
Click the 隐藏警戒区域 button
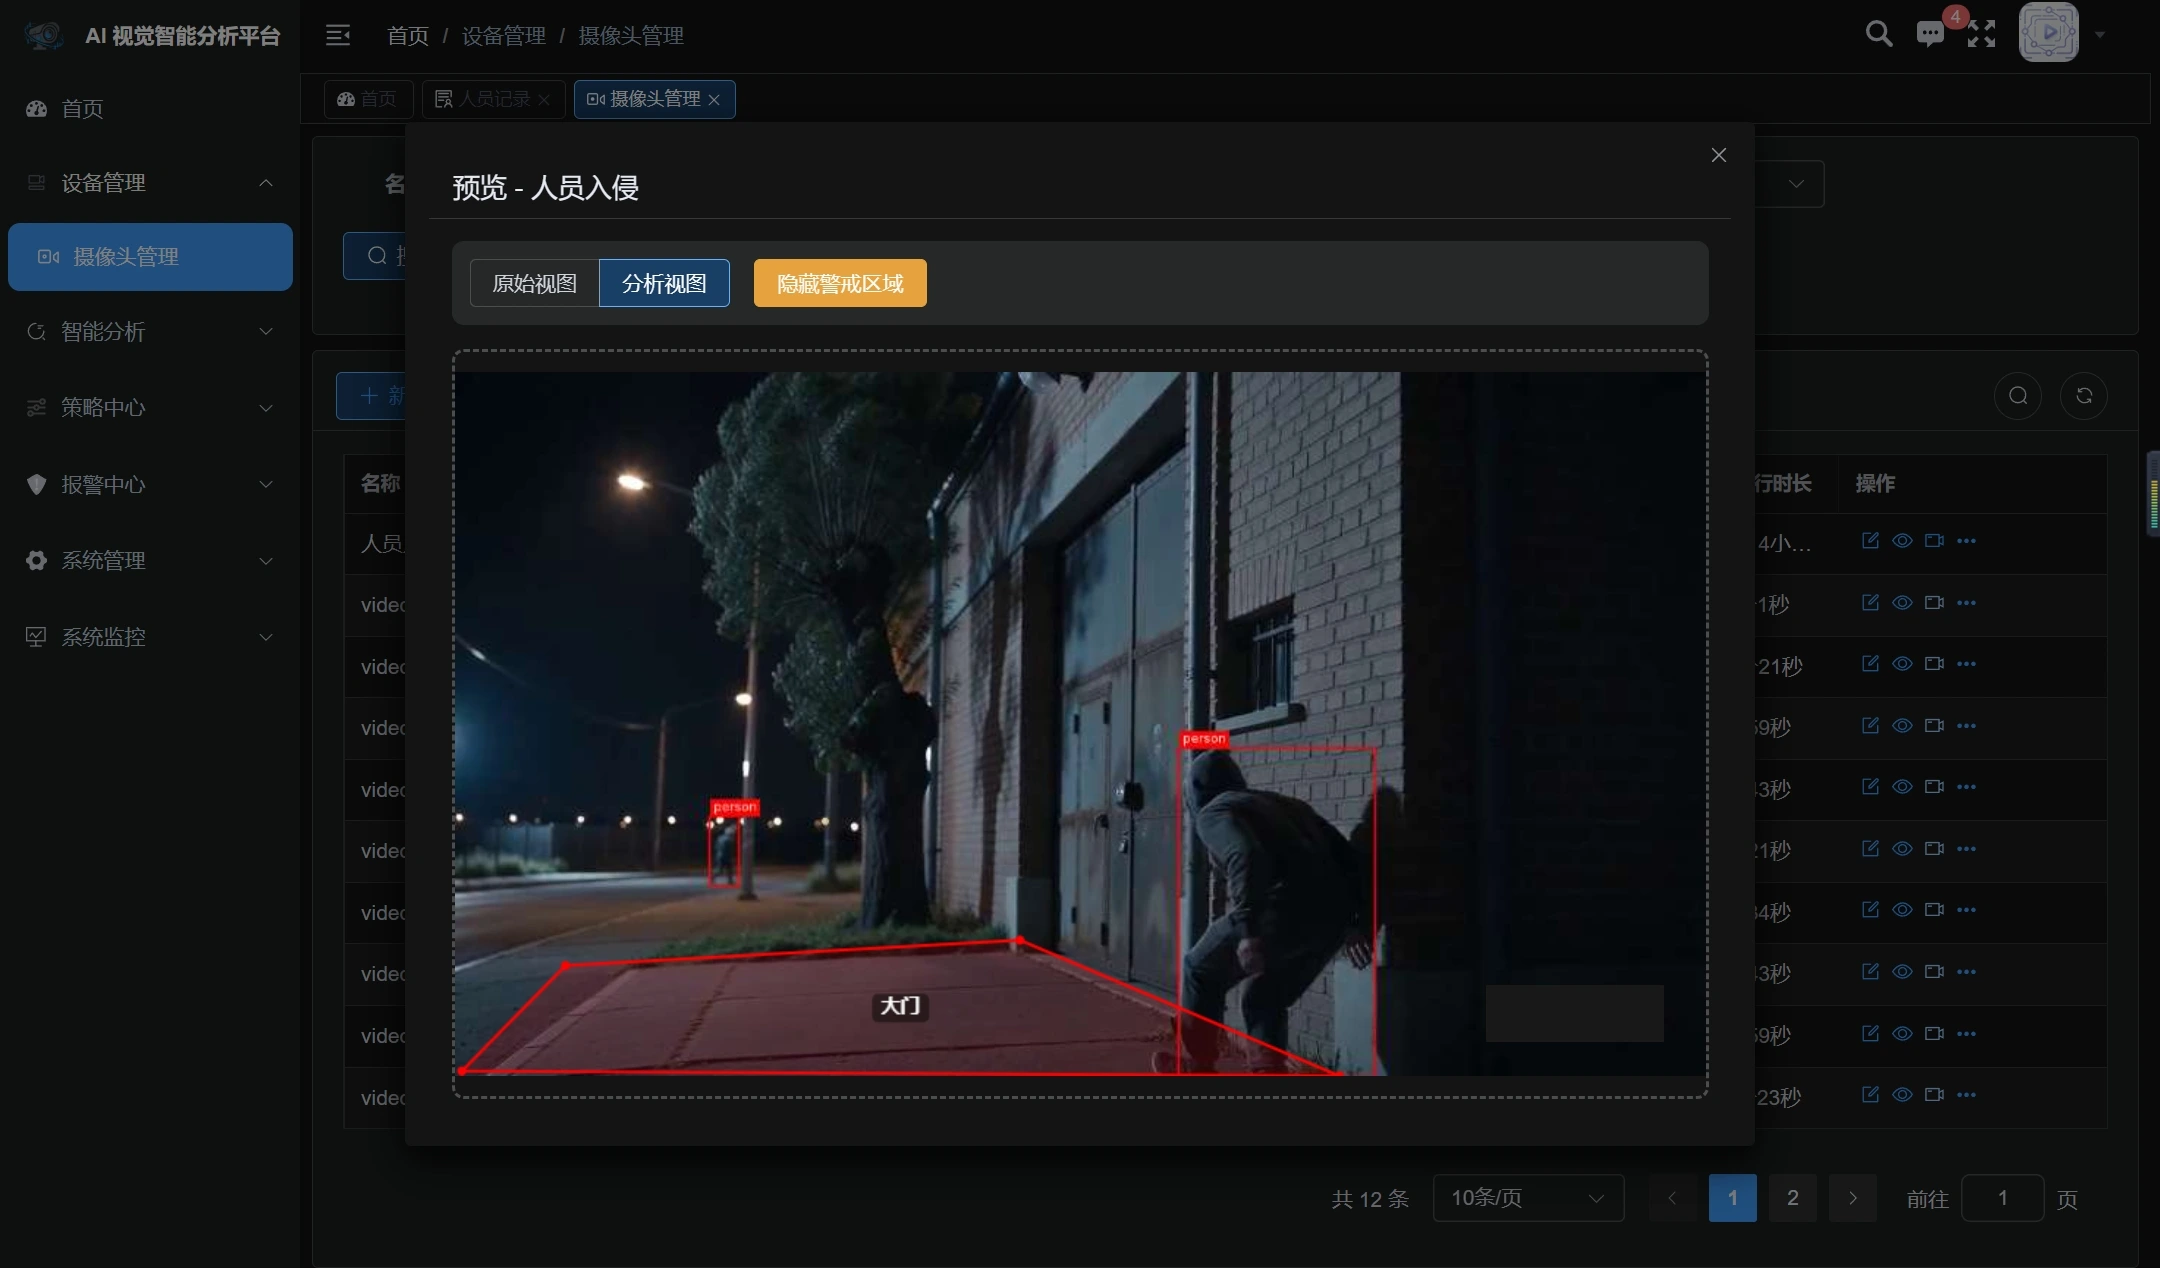point(840,283)
